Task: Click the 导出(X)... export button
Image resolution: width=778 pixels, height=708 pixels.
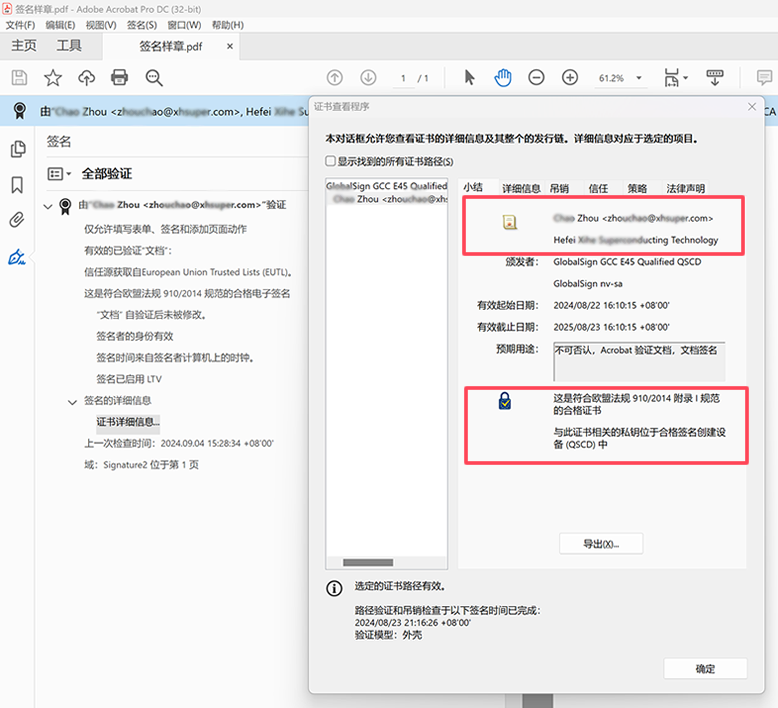Action: click(x=601, y=544)
